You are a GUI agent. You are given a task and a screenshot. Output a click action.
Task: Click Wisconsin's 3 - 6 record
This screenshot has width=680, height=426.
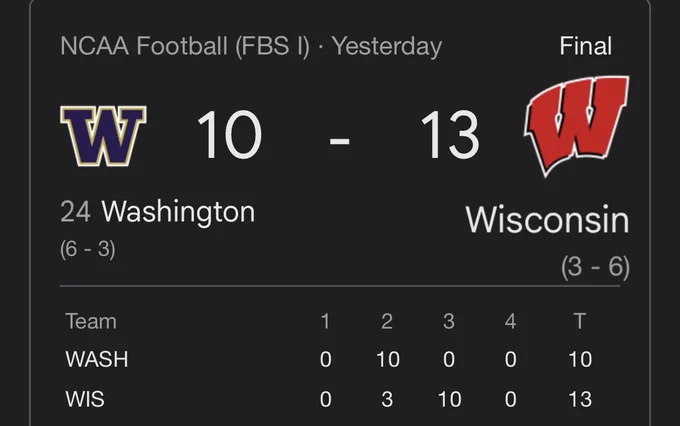(x=595, y=268)
